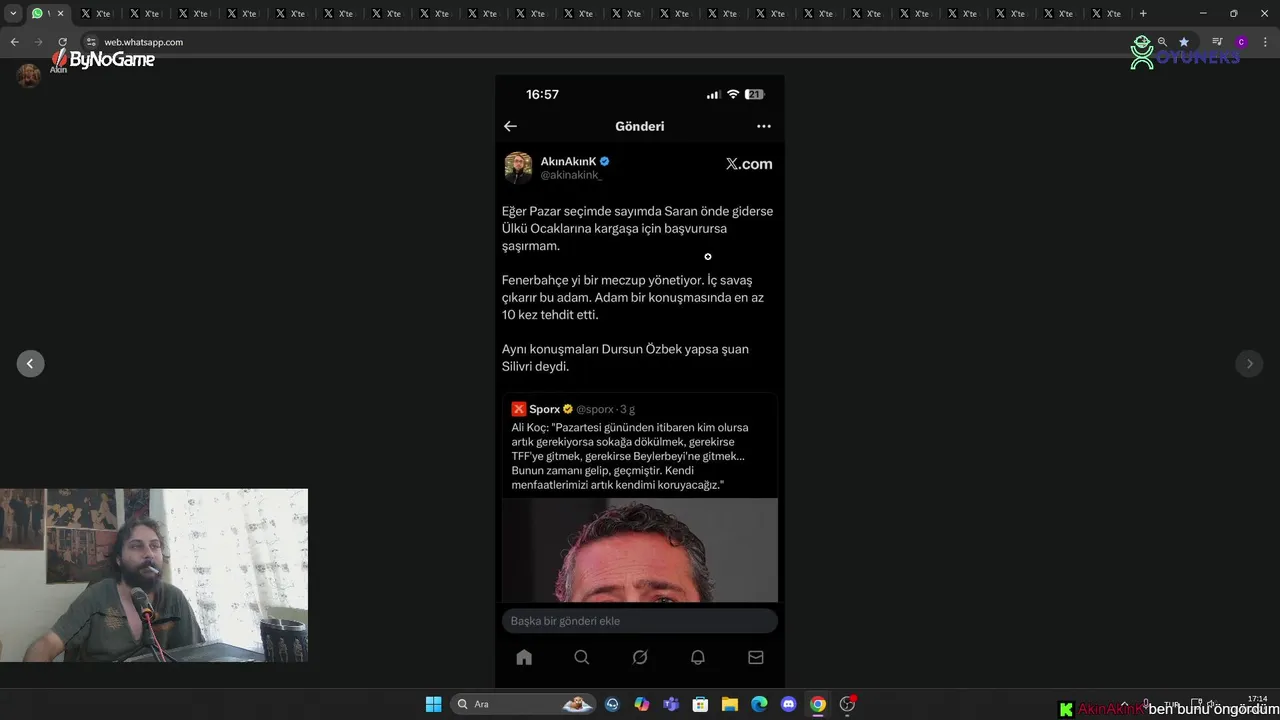Open Microsoft Edge from the taskbar
This screenshot has width=1280, height=720.
[x=759, y=704]
